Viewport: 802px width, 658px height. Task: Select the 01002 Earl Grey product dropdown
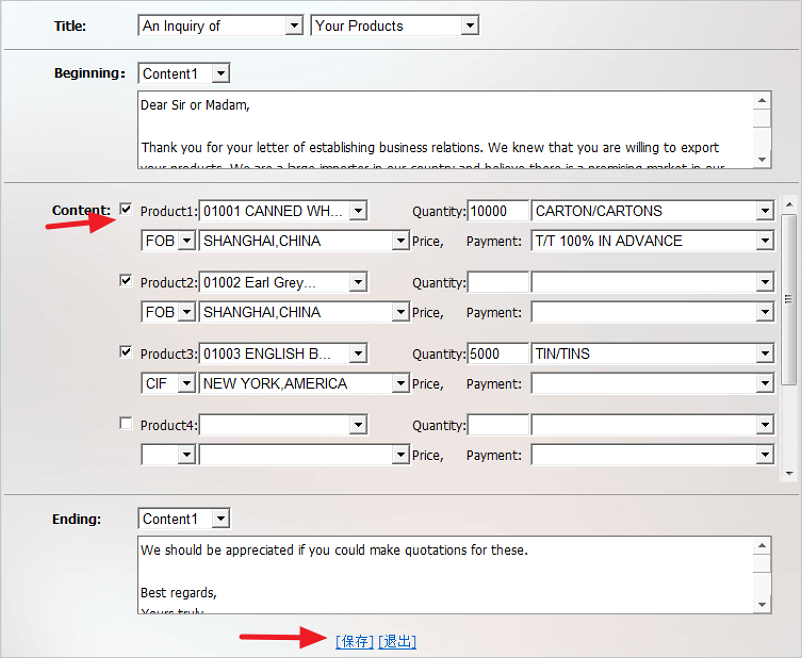357,283
